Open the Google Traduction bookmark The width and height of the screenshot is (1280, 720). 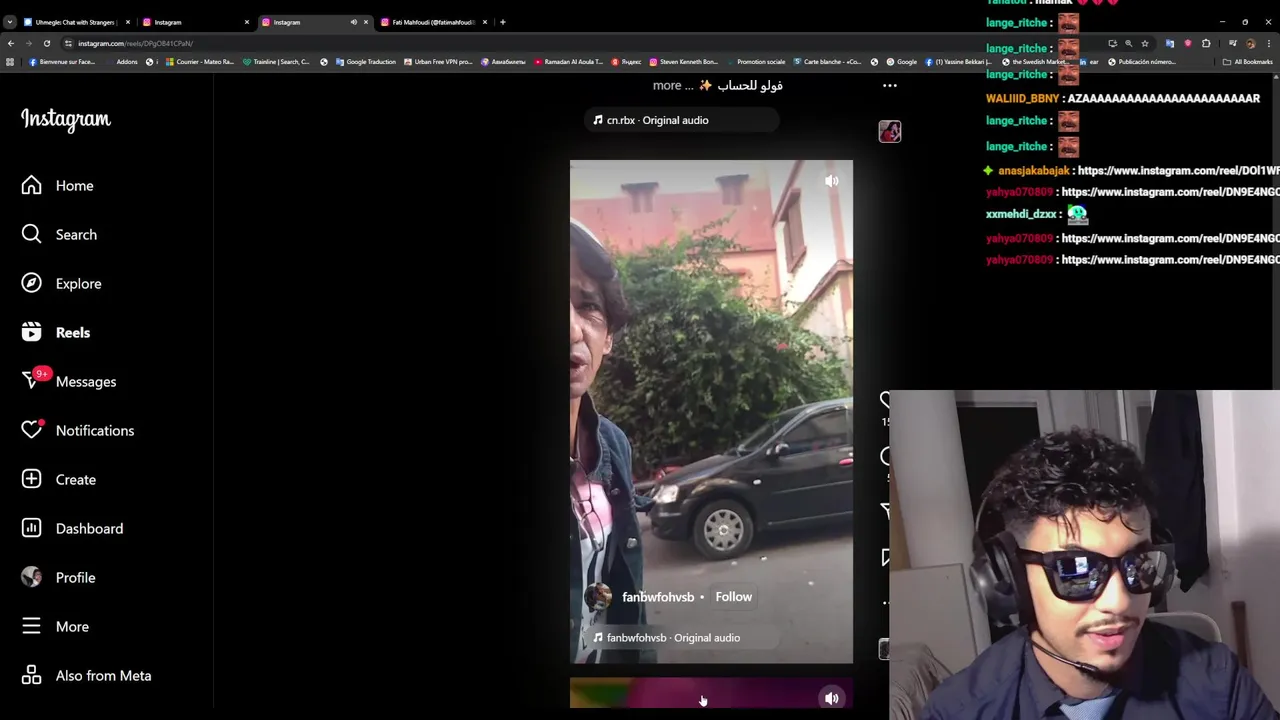click(365, 62)
